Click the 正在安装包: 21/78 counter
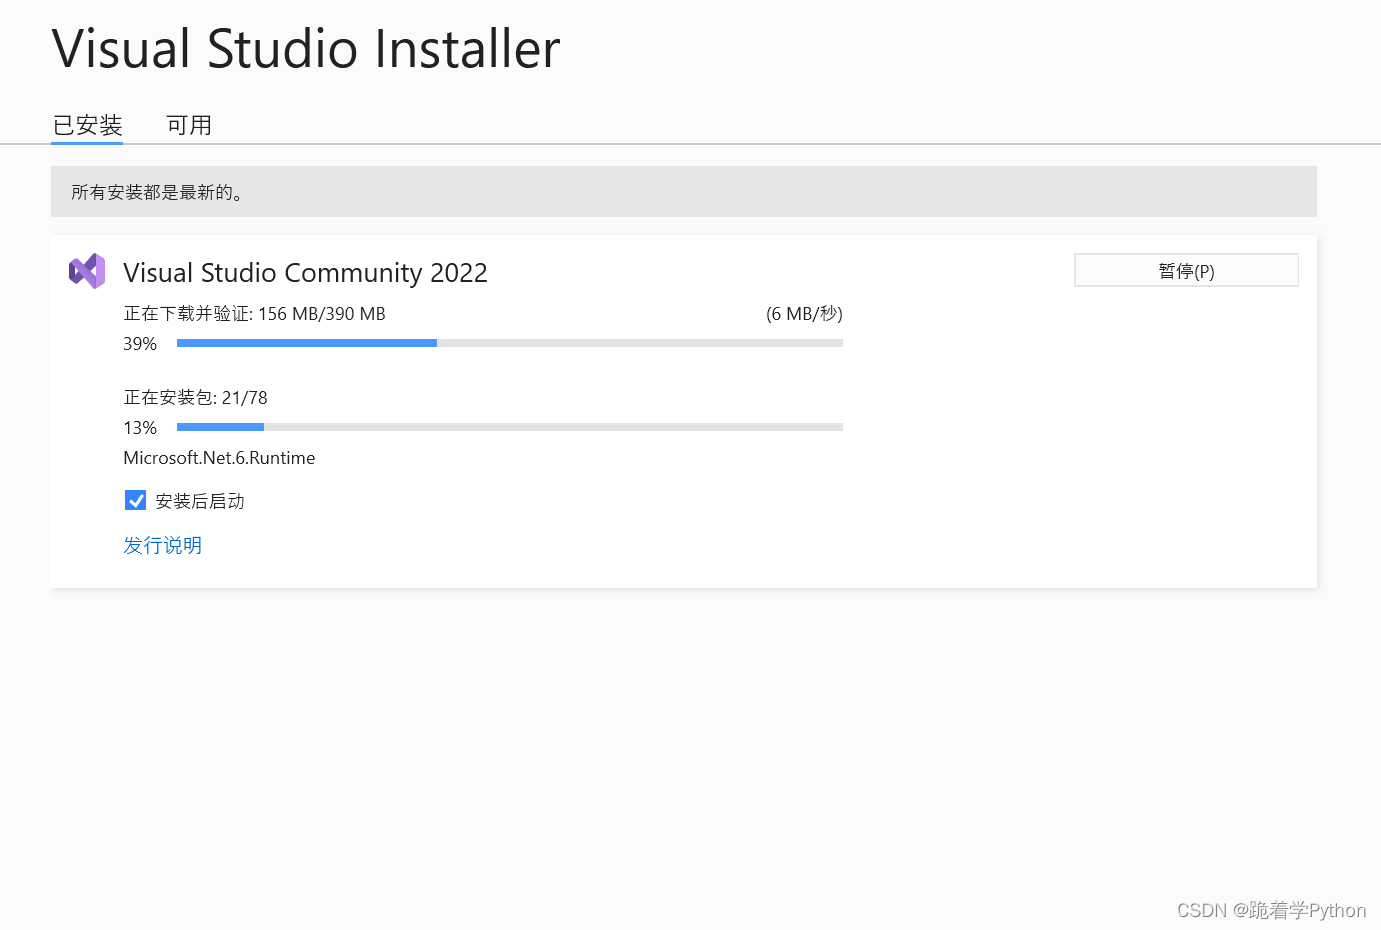This screenshot has width=1381, height=930. [x=195, y=397]
